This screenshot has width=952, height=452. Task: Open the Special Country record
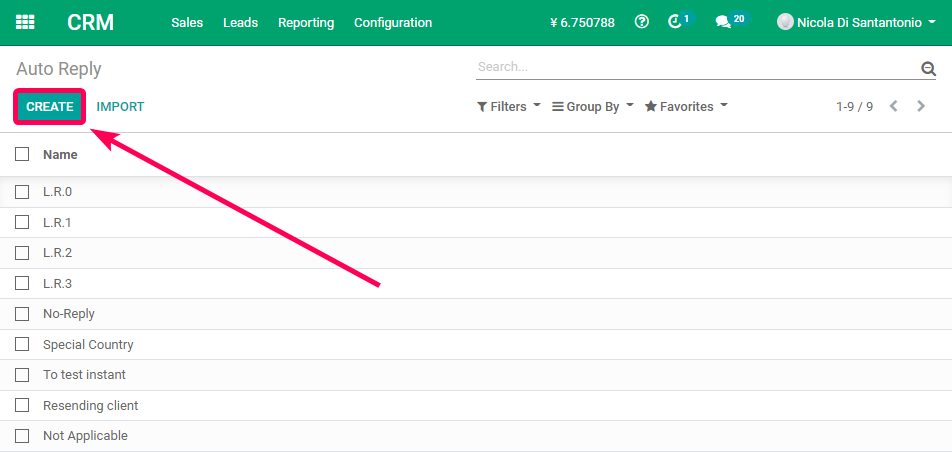tap(88, 344)
